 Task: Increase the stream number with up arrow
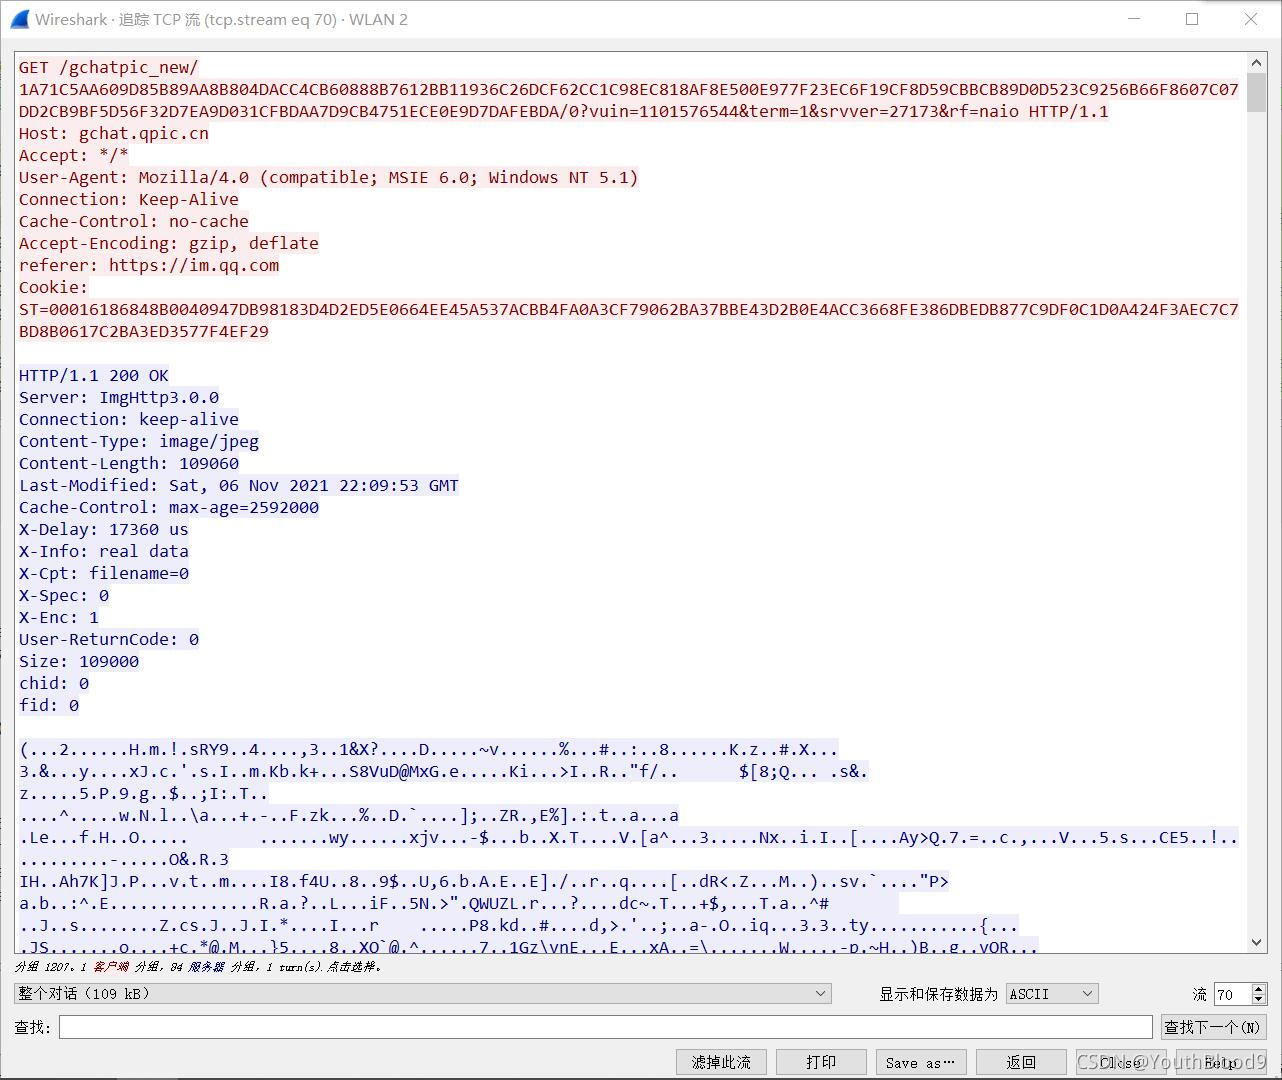point(1259,989)
